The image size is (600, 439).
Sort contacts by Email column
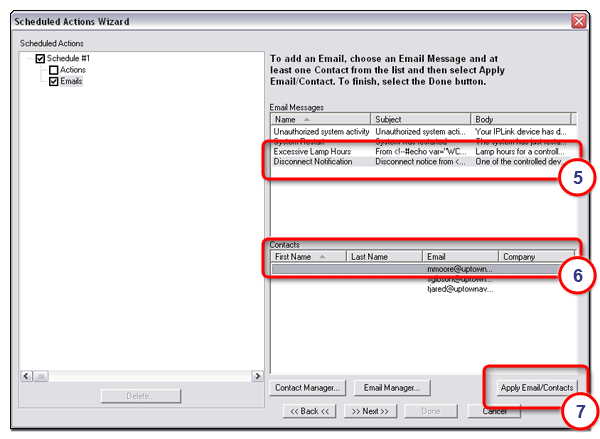(459, 256)
